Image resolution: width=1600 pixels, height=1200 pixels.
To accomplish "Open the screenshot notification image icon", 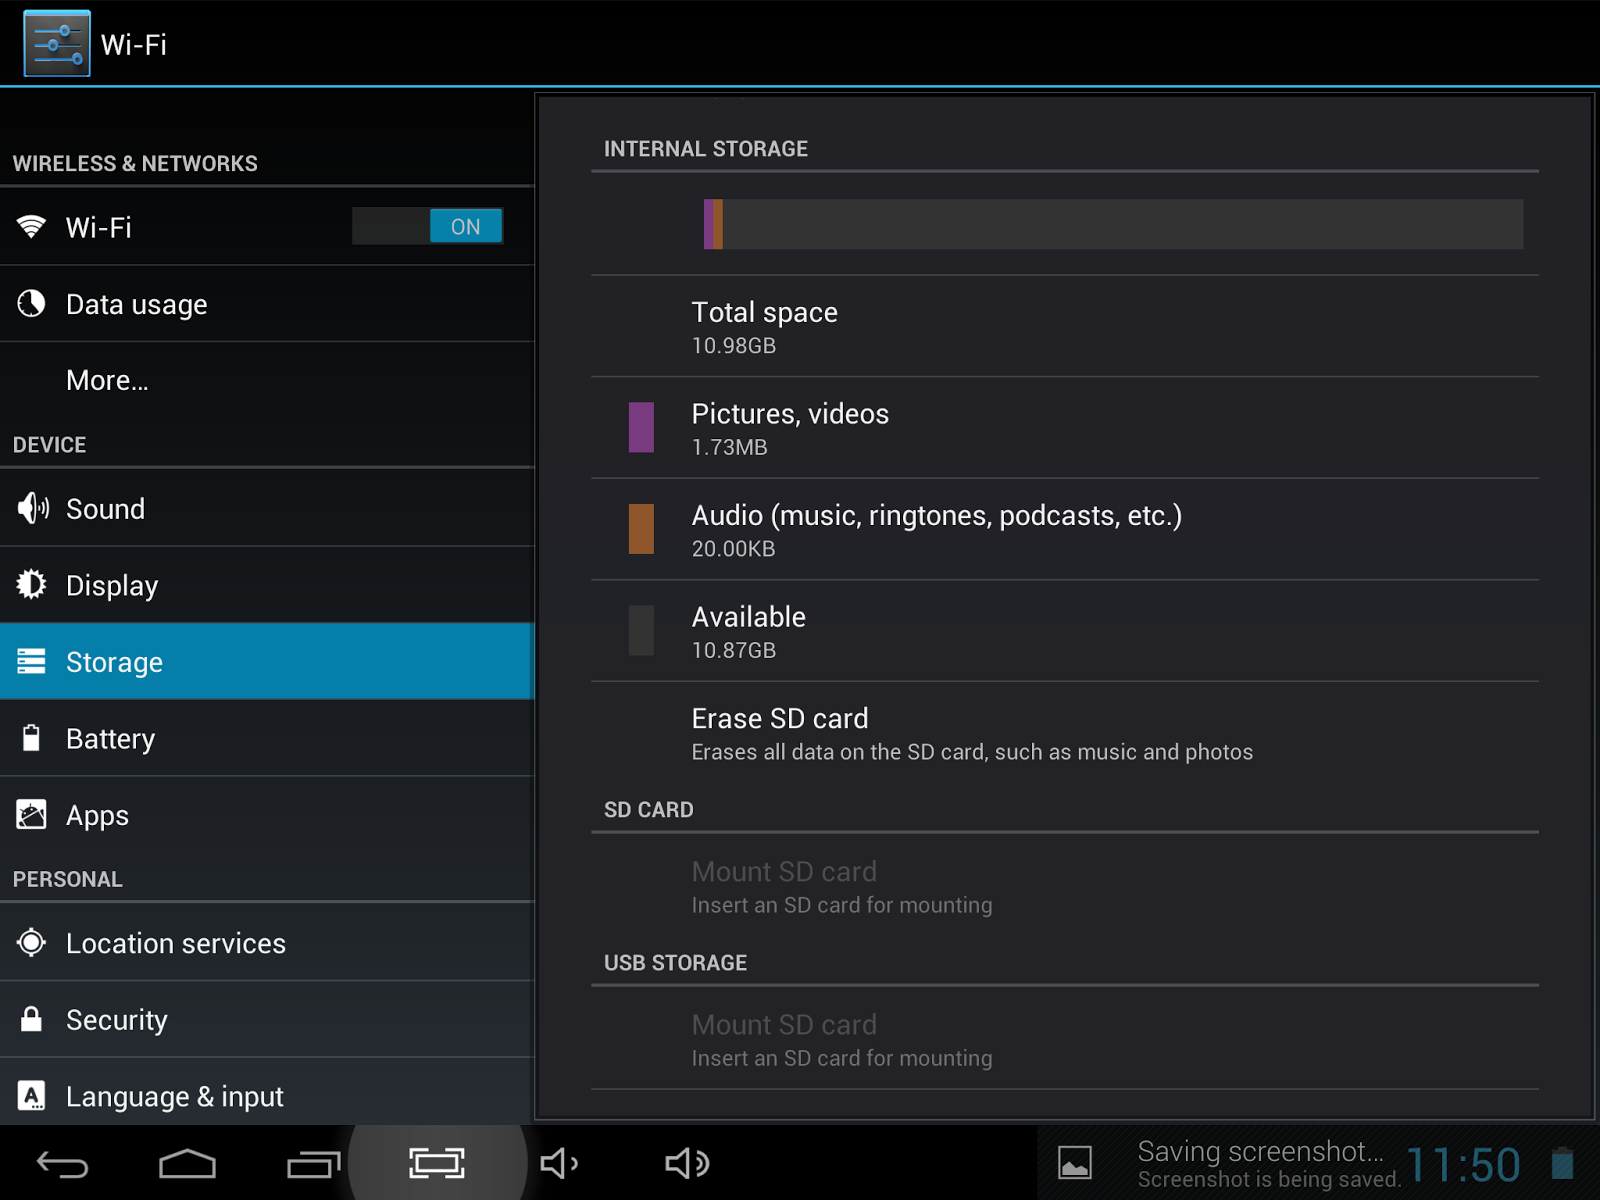I will (x=1075, y=1163).
